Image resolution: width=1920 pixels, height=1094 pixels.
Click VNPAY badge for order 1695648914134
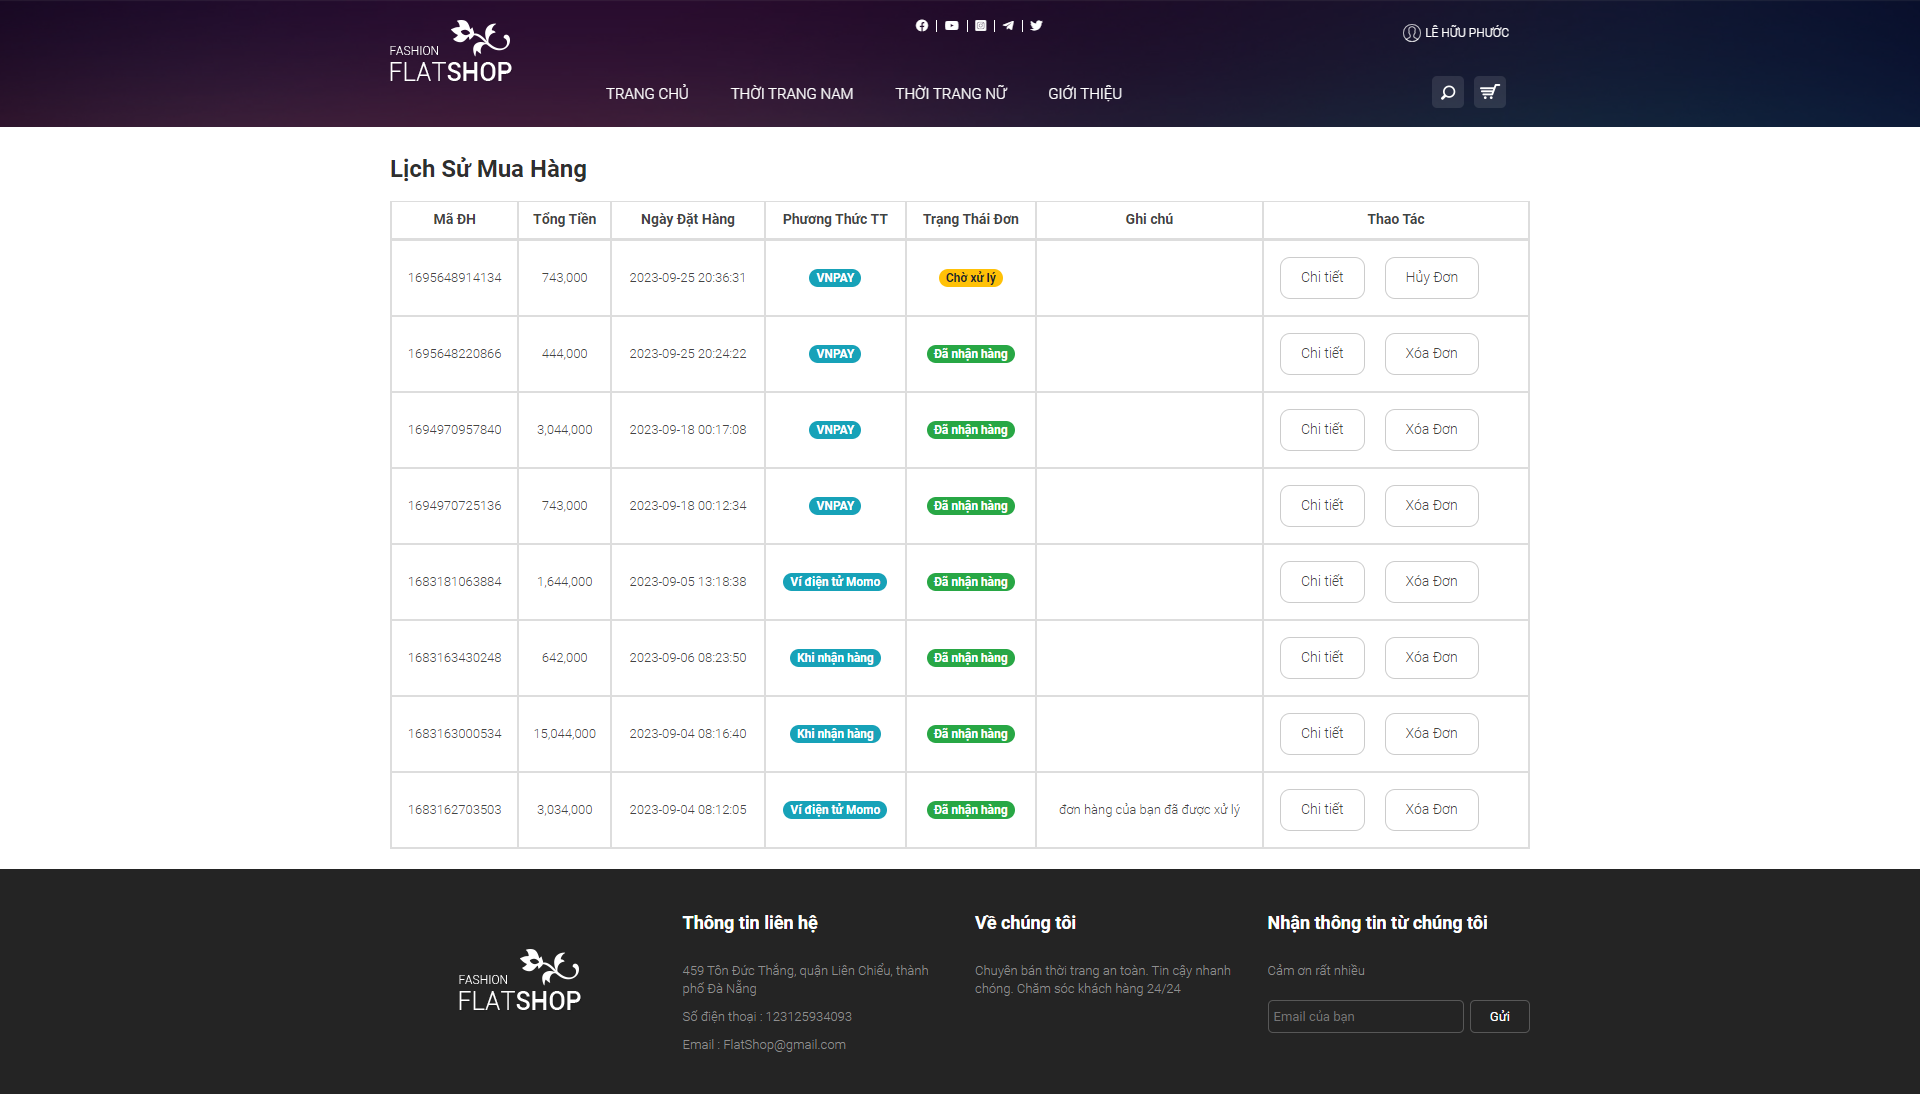point(835,278)
